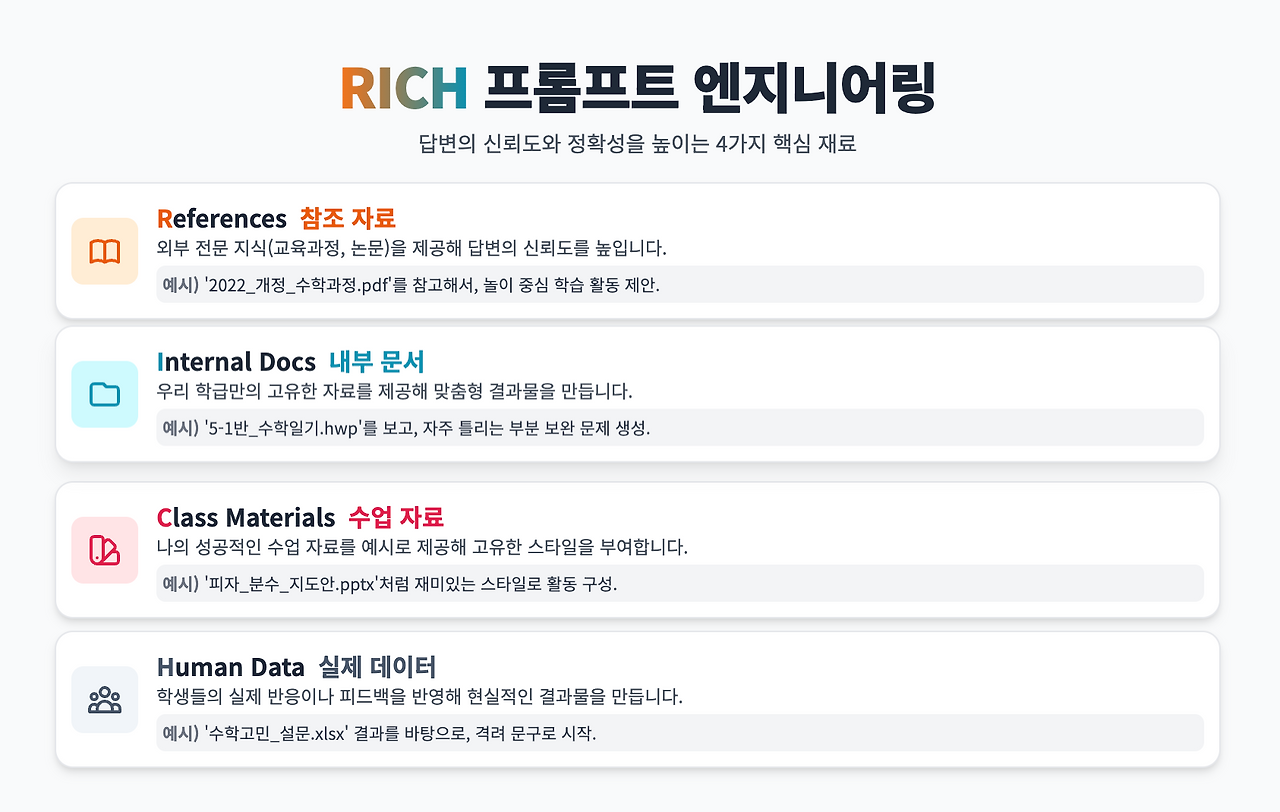
Task: Click the subtitle about 4가지 핵심 재료
Action: coord(639,143)
